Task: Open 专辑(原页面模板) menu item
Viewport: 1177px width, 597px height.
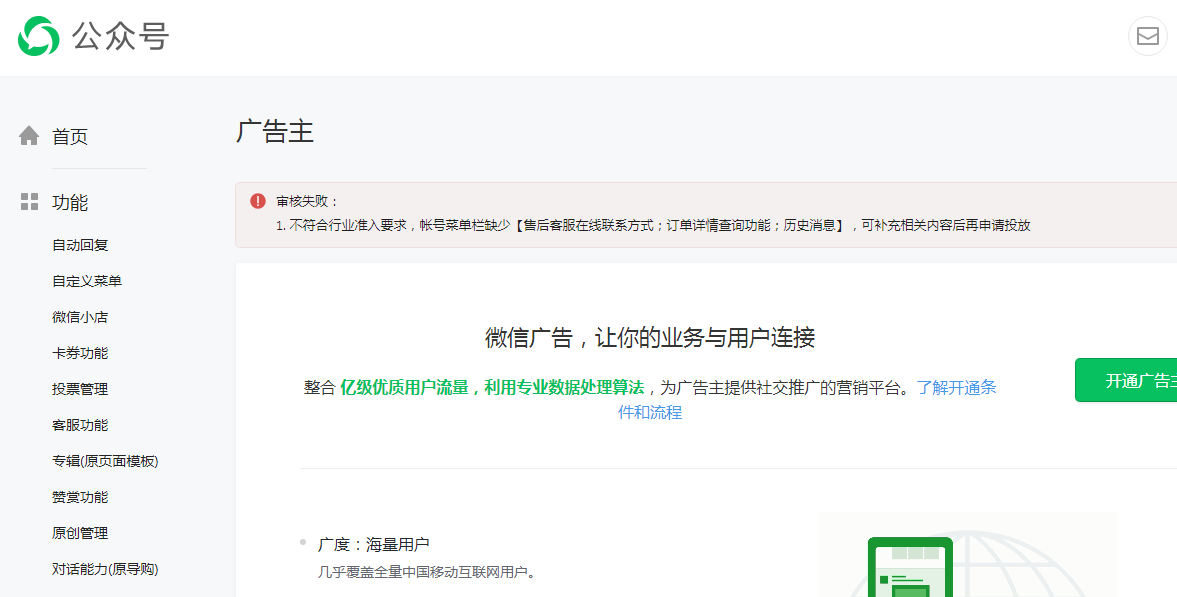Action: [x=105, y=461]
